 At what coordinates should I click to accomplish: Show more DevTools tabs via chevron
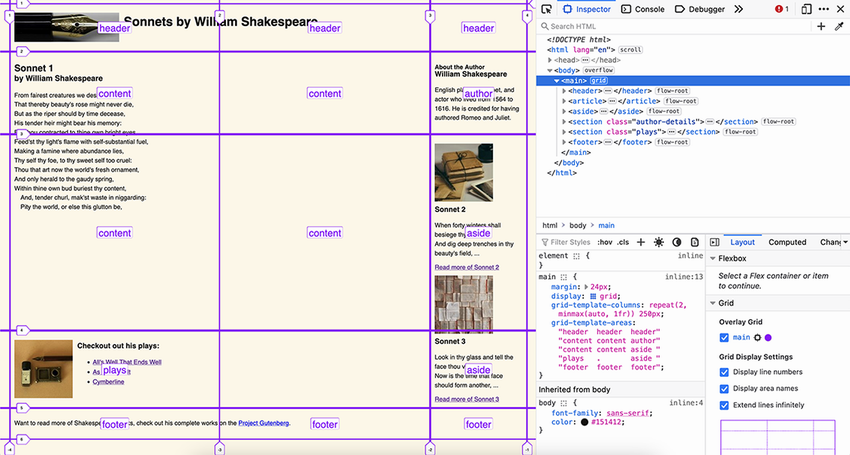tap(738, 9)
